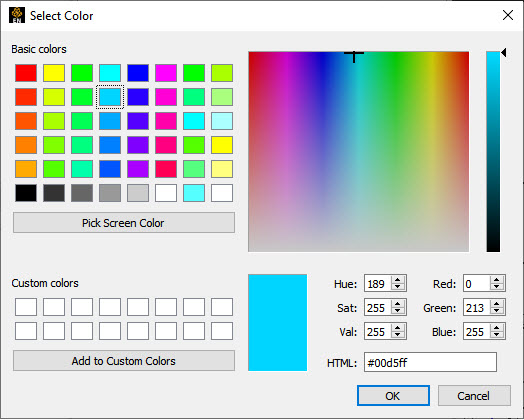Raise the Val value using its up arrow

(x=397, y=328)
